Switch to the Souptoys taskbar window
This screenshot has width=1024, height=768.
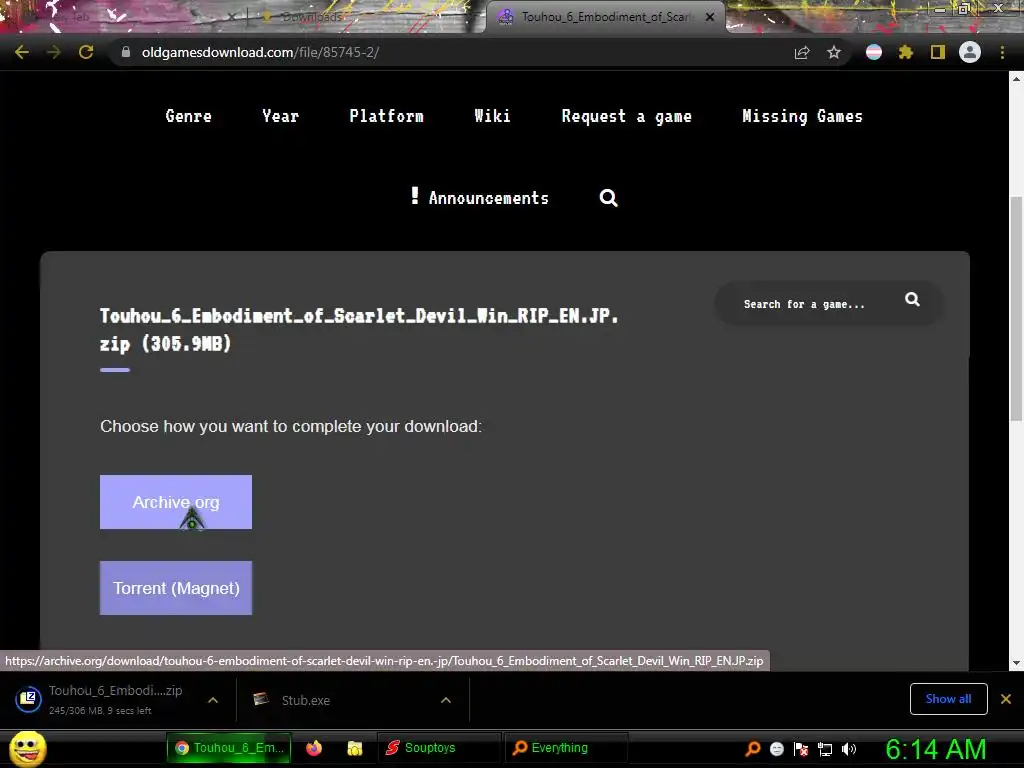tap(440, 748)
